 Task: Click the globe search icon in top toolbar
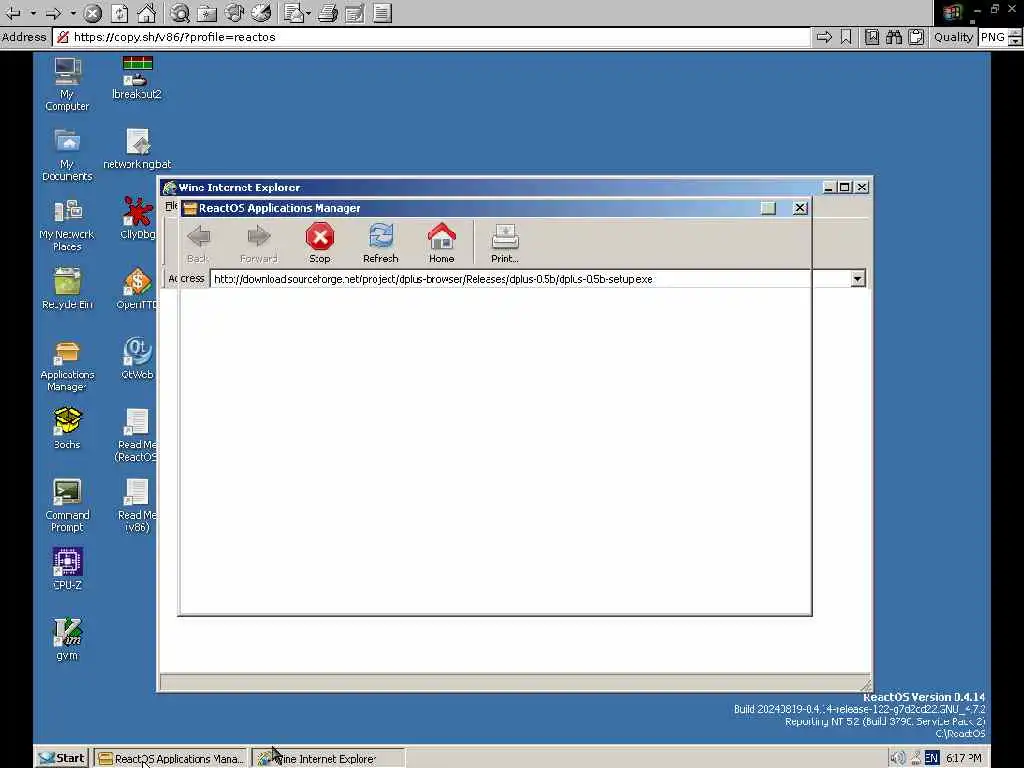tap(180, 12)
